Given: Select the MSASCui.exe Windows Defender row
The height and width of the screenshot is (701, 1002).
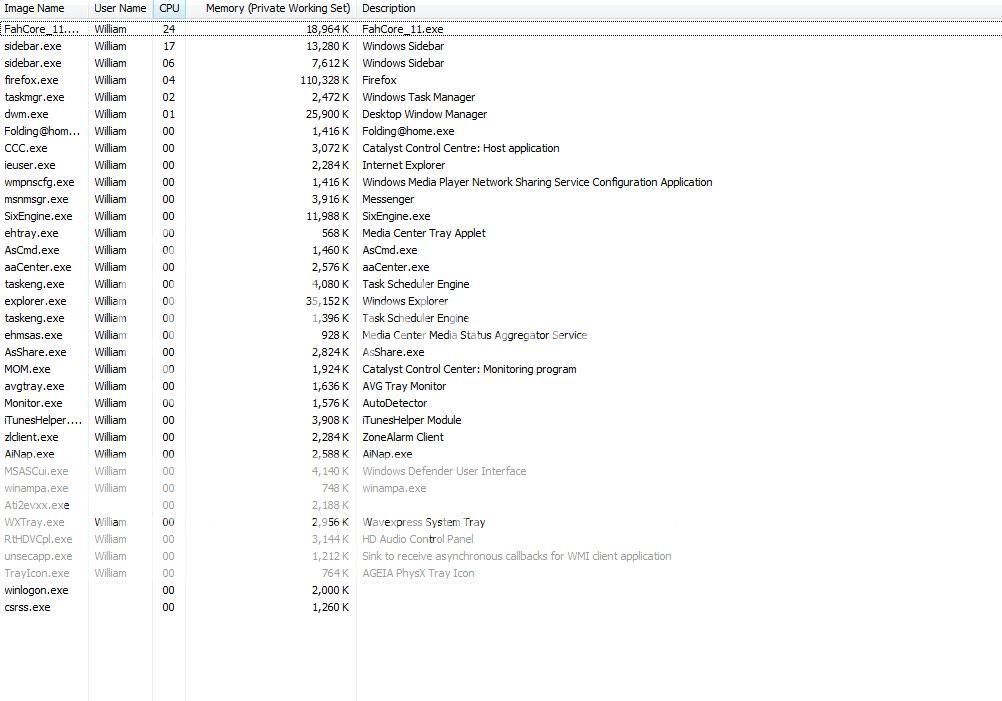Looking at the screenshot, I should tap(37, 471).
